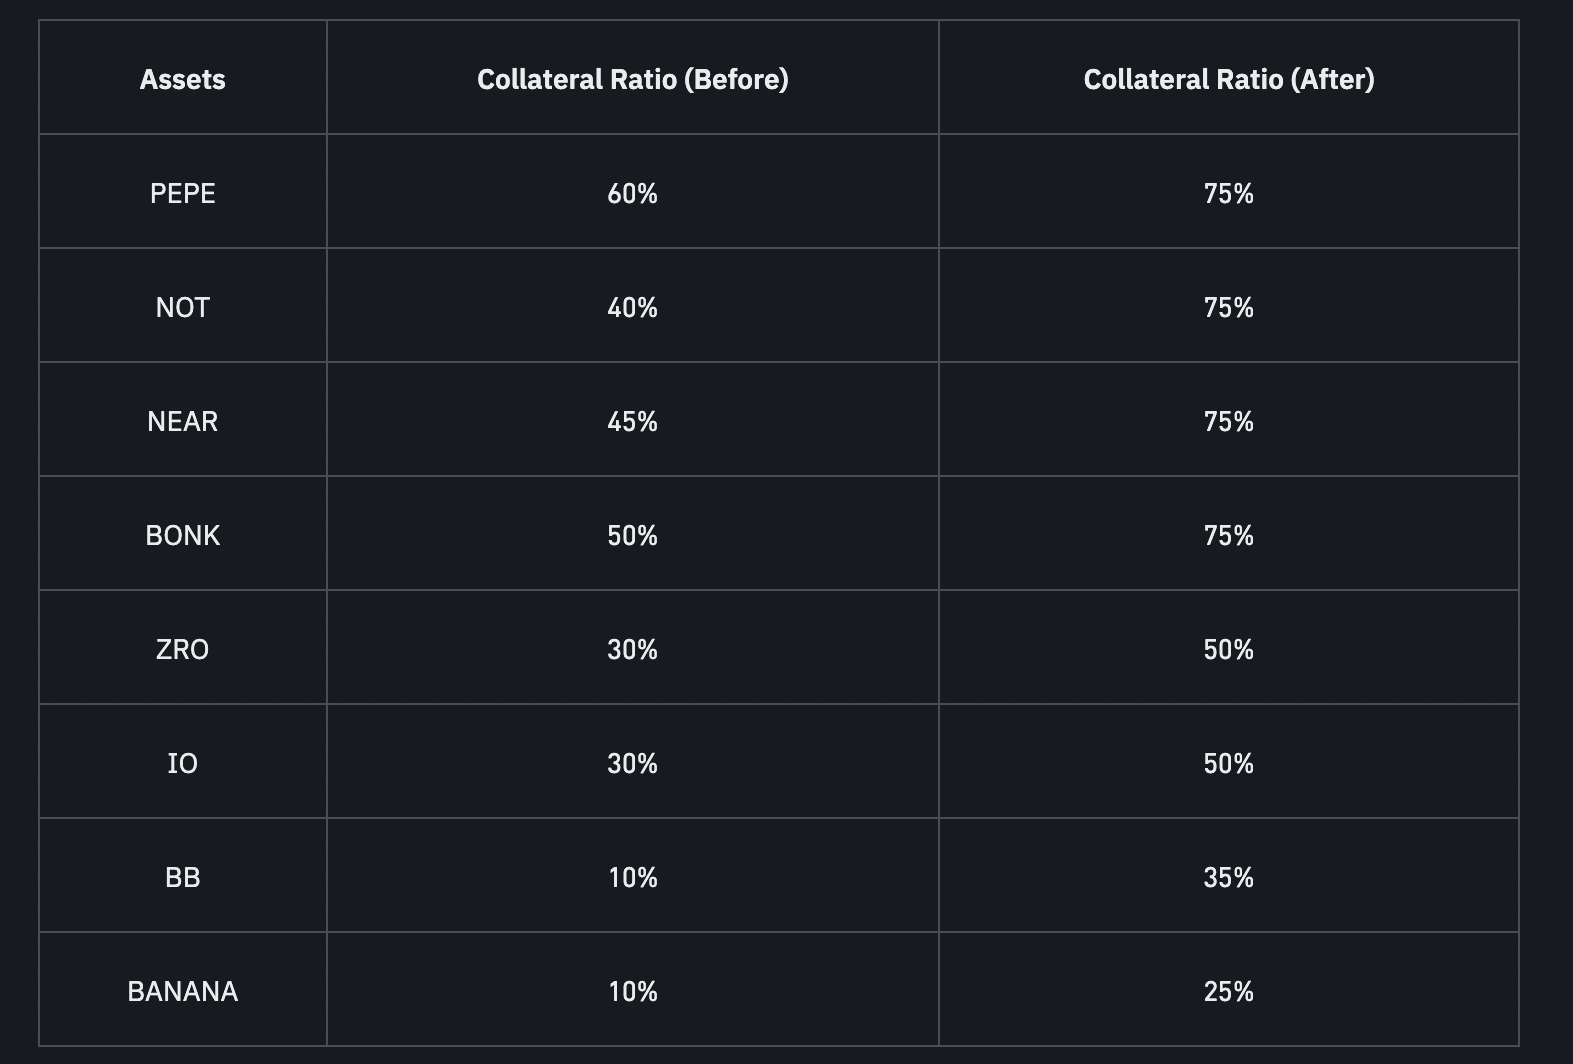The width and height of the screenshot is (1573, 1064).
Task: Click the BANANA asset cell
Action: point(182,991)
